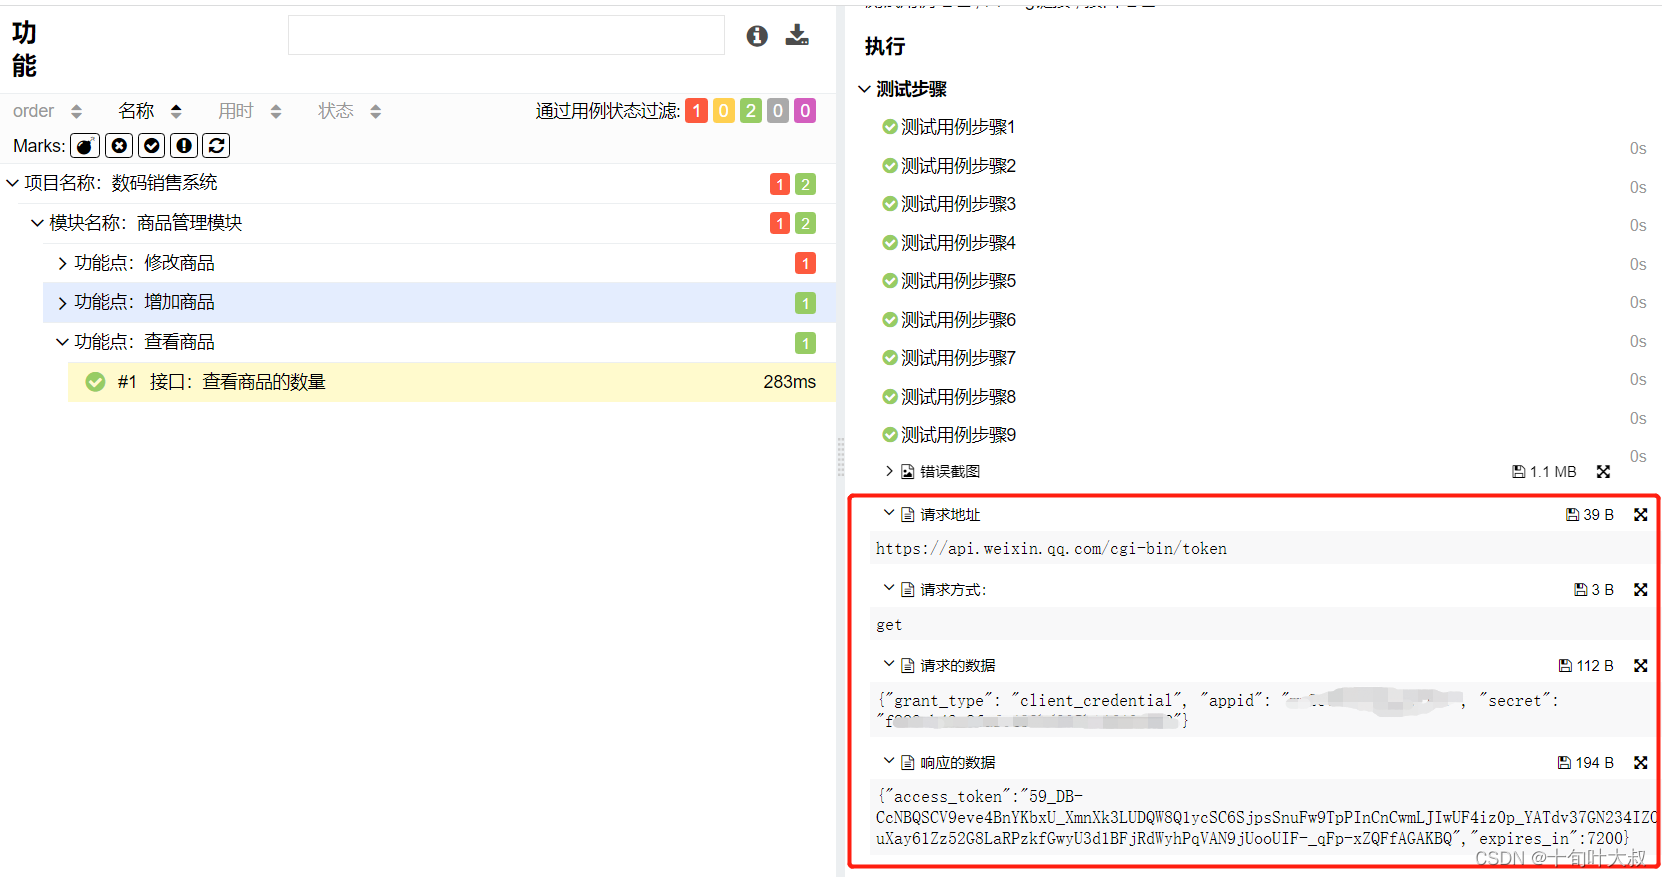
Task: Open 请求方式 attachment in fullscreen
Action: click(1640, 590)
